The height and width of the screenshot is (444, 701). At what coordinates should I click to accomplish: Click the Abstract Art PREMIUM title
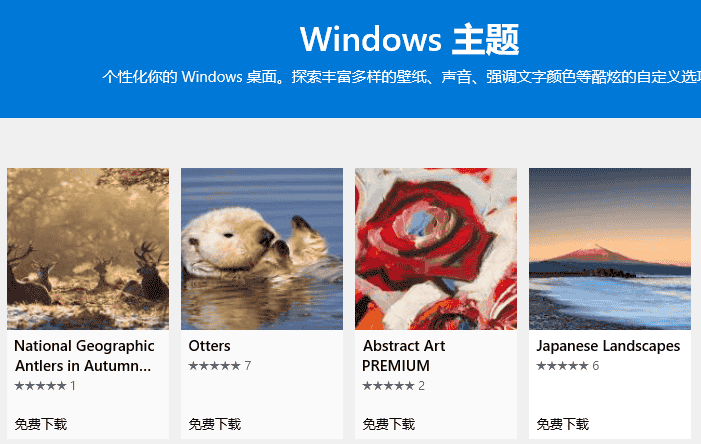[404, 356]
